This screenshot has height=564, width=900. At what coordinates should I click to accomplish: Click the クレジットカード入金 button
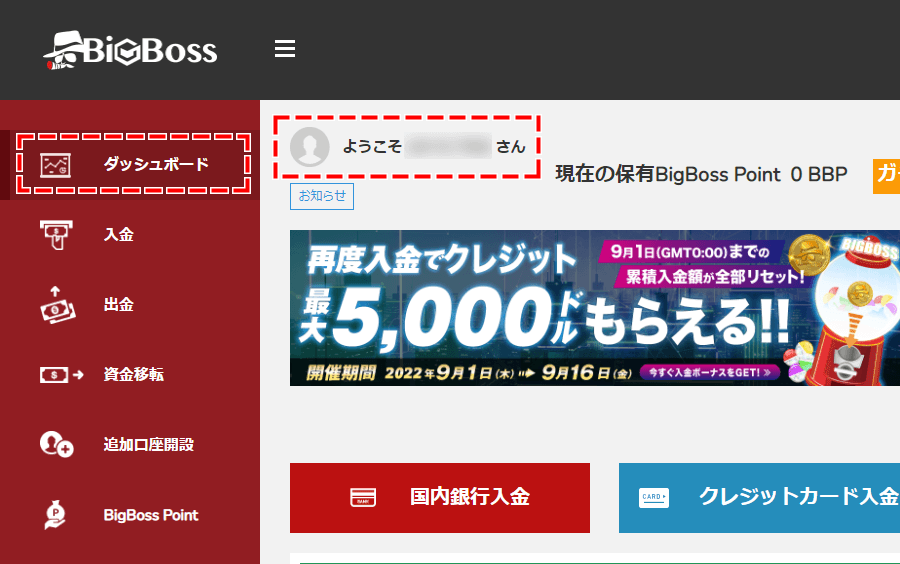pyautogui.click(x=759, y=498)
